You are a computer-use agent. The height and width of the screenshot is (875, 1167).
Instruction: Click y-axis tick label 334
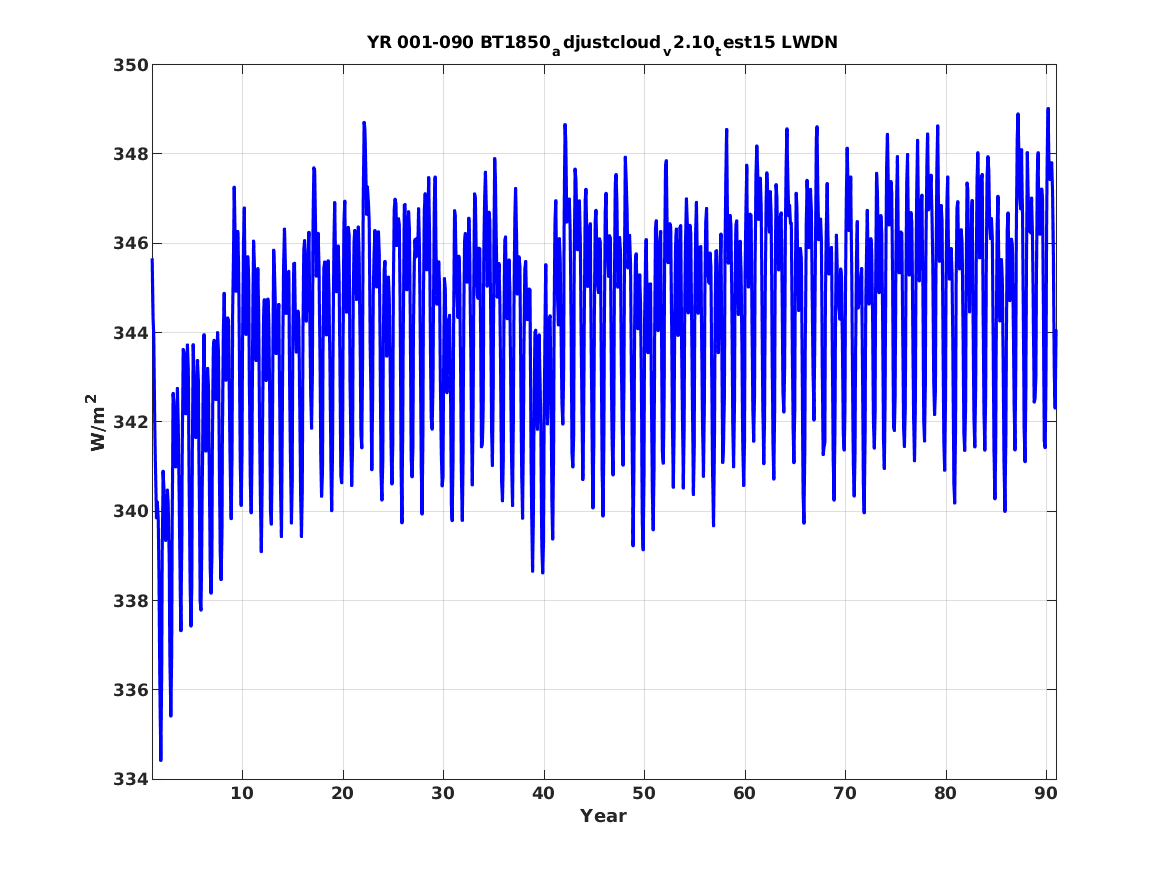coord(130,779)
